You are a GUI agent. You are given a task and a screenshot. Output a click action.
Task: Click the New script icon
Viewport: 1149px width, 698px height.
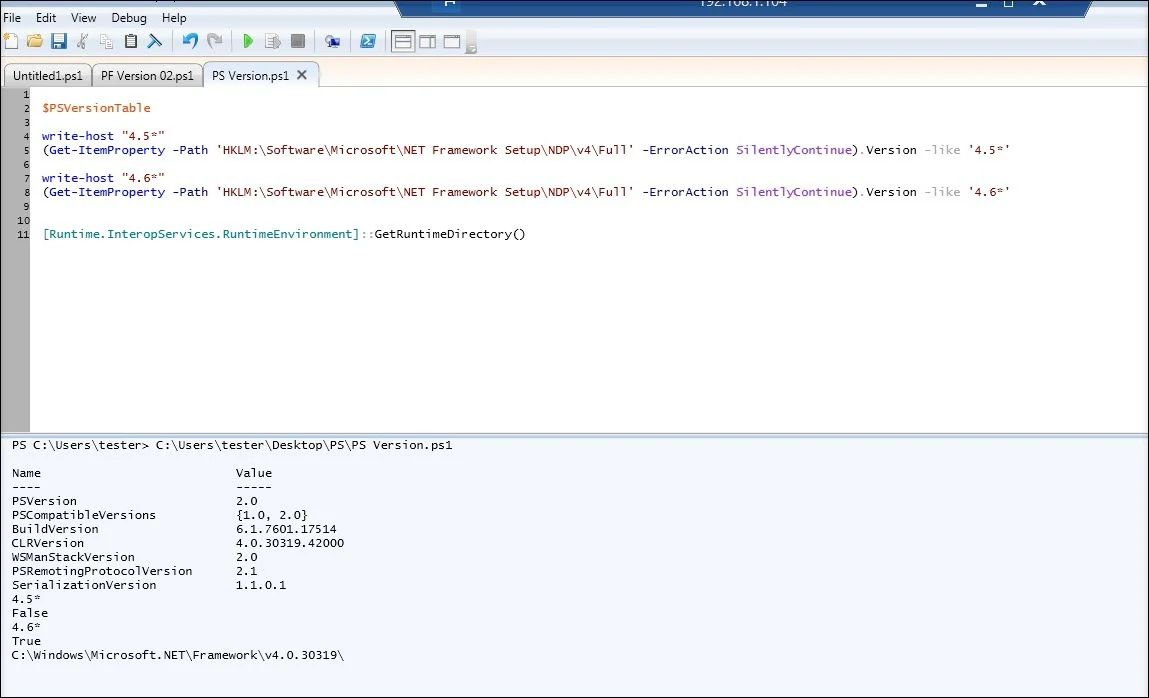pos(11,41)
